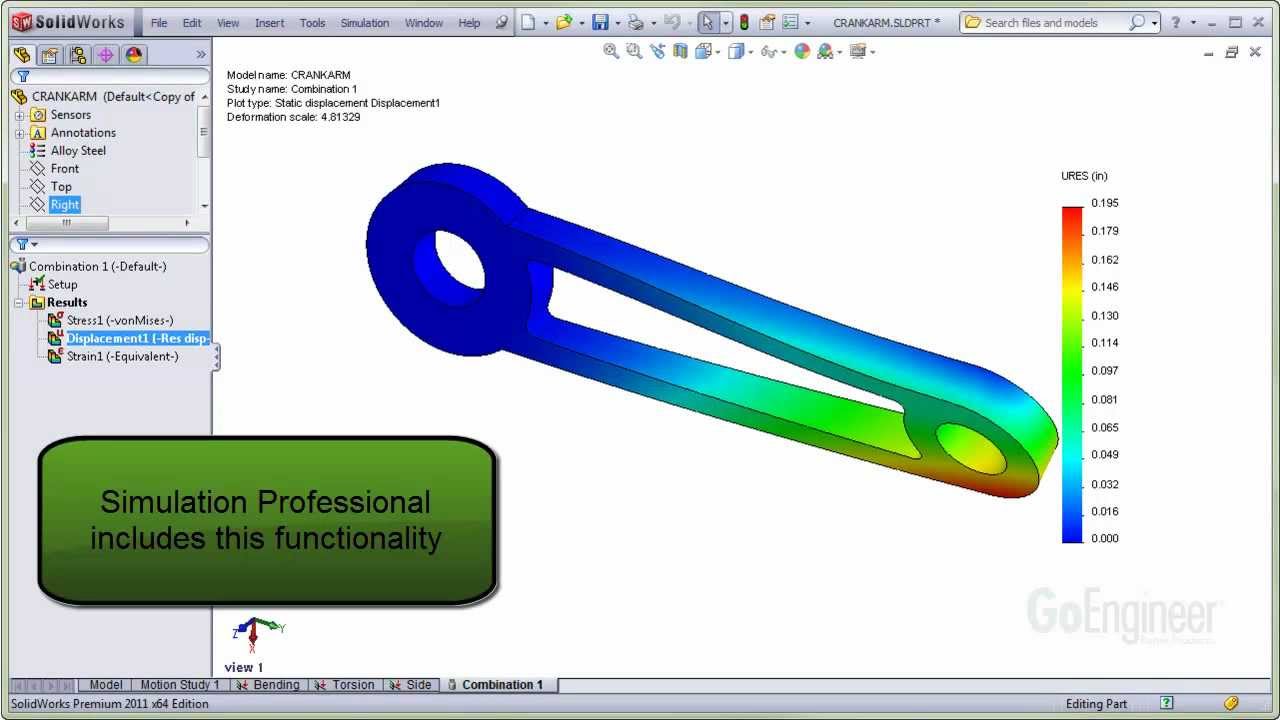This screenshot has height=720, width=1280.
Task: Open the DisplayManager tab
Action: [134, 55]
